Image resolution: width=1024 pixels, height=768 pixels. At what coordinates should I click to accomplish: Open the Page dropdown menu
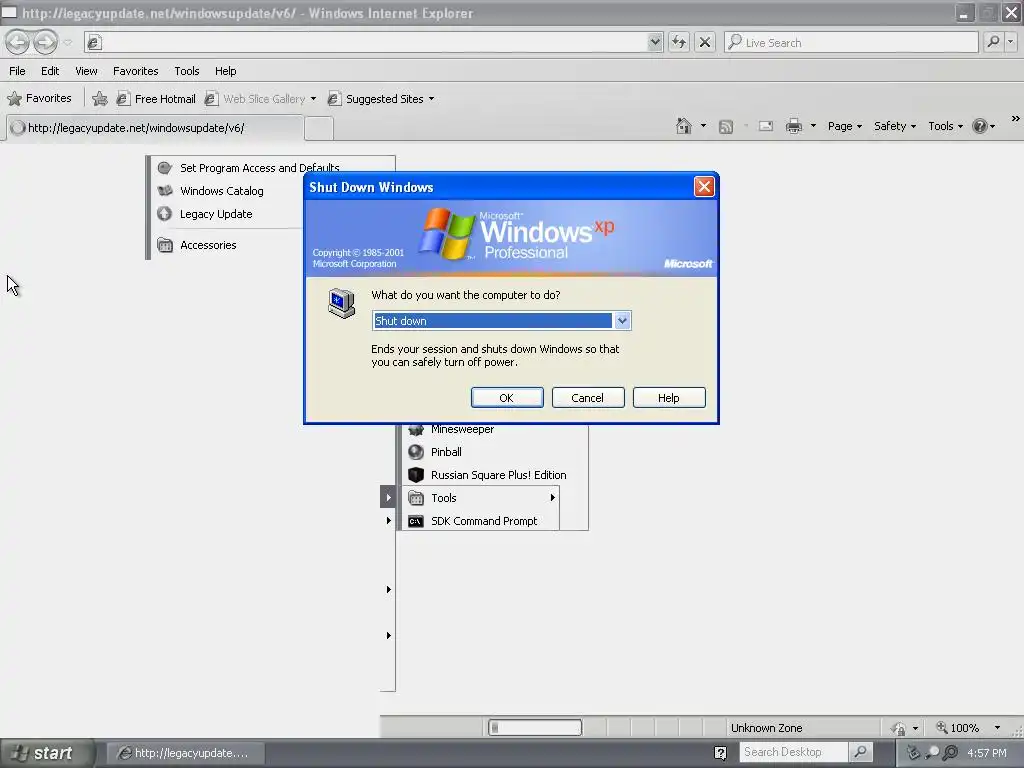click(844, 126)
